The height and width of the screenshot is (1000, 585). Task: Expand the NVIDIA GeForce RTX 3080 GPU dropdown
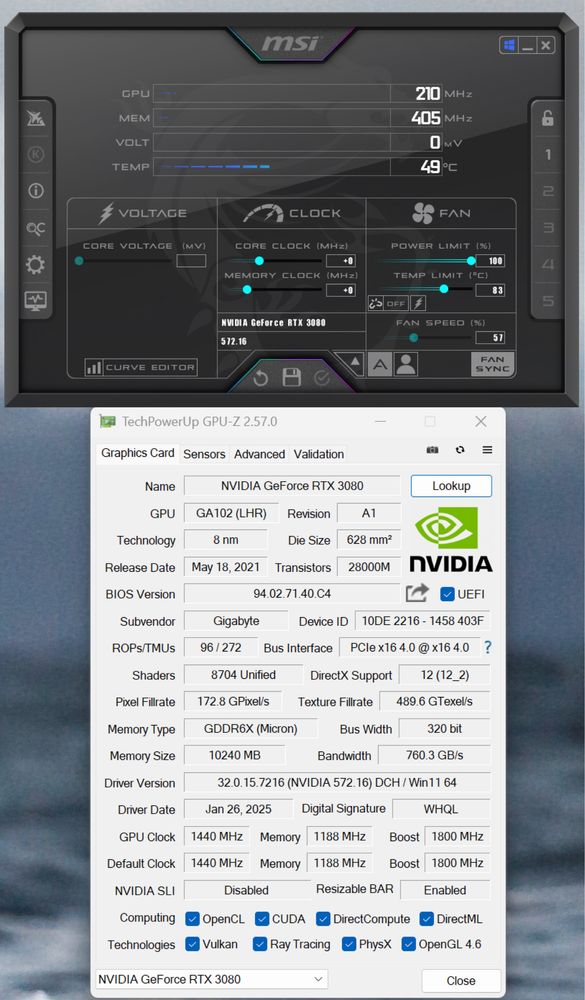pyautogui.click(x=211, y=979)
